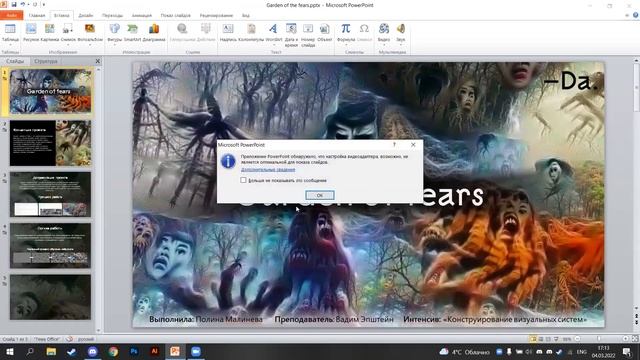Save the presentation from quick access toolbar

pos(14,4)
